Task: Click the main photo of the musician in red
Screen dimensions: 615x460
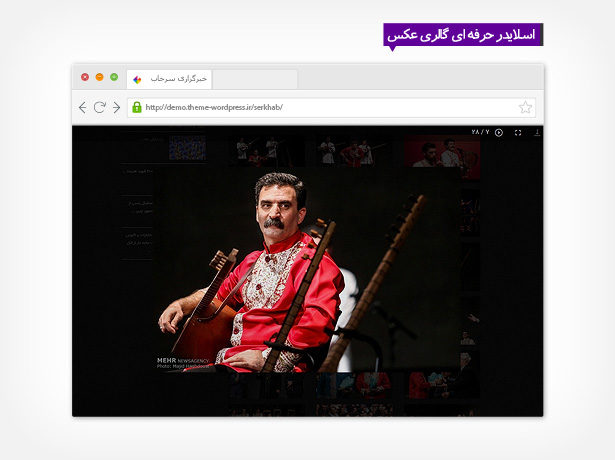Action: point(300,270)
